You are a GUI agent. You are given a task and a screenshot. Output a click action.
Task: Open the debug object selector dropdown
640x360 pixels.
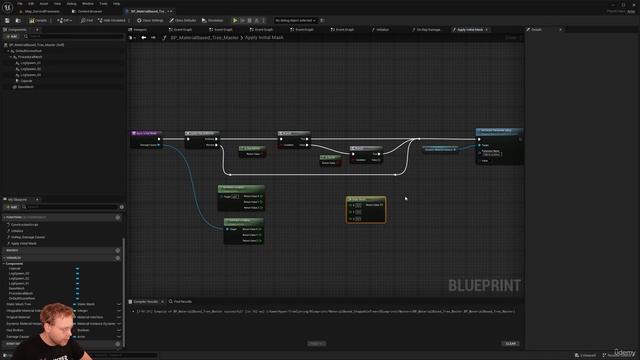tap(296, 20)
